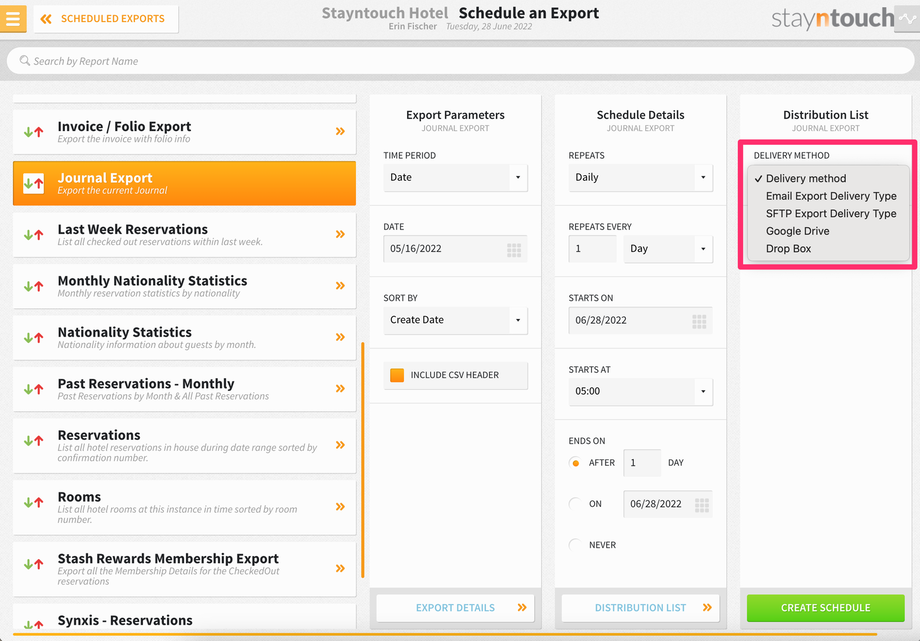This screenshot has height=641, width=920.
Task: Click chevron on Invoice / Folio Export row
Action: tap(340, 131)
